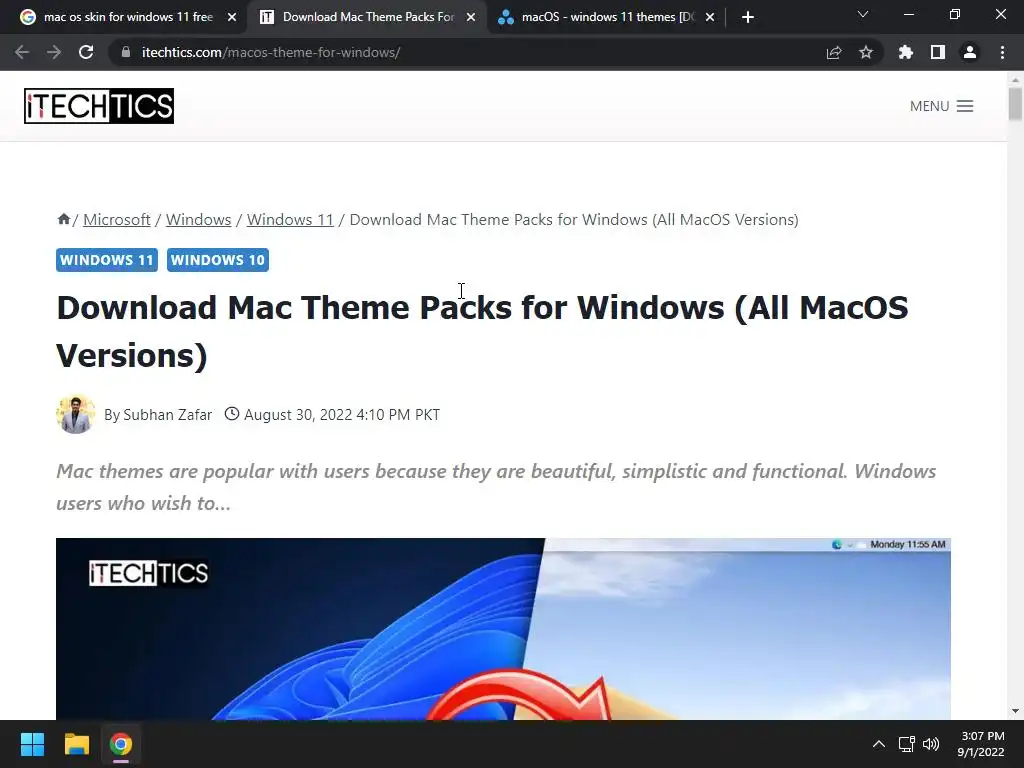Click the network icon in system tray
This screenshot has height=768, width=1024.
pyautogui.click(x=906, y=744)
